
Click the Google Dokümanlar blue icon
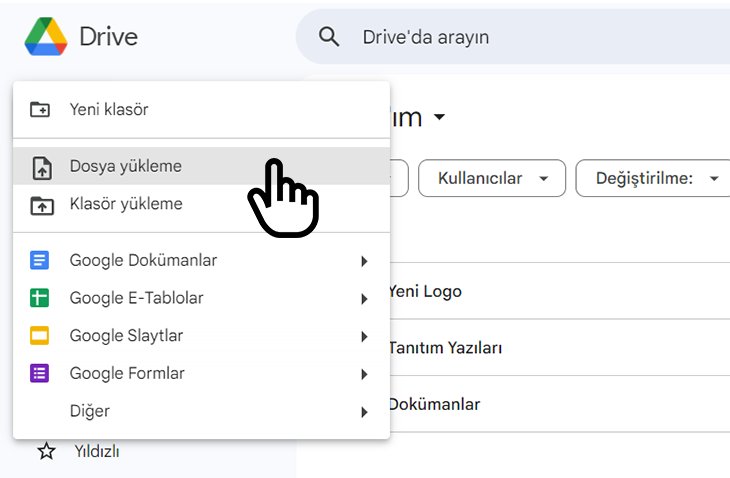click(40, 260)
